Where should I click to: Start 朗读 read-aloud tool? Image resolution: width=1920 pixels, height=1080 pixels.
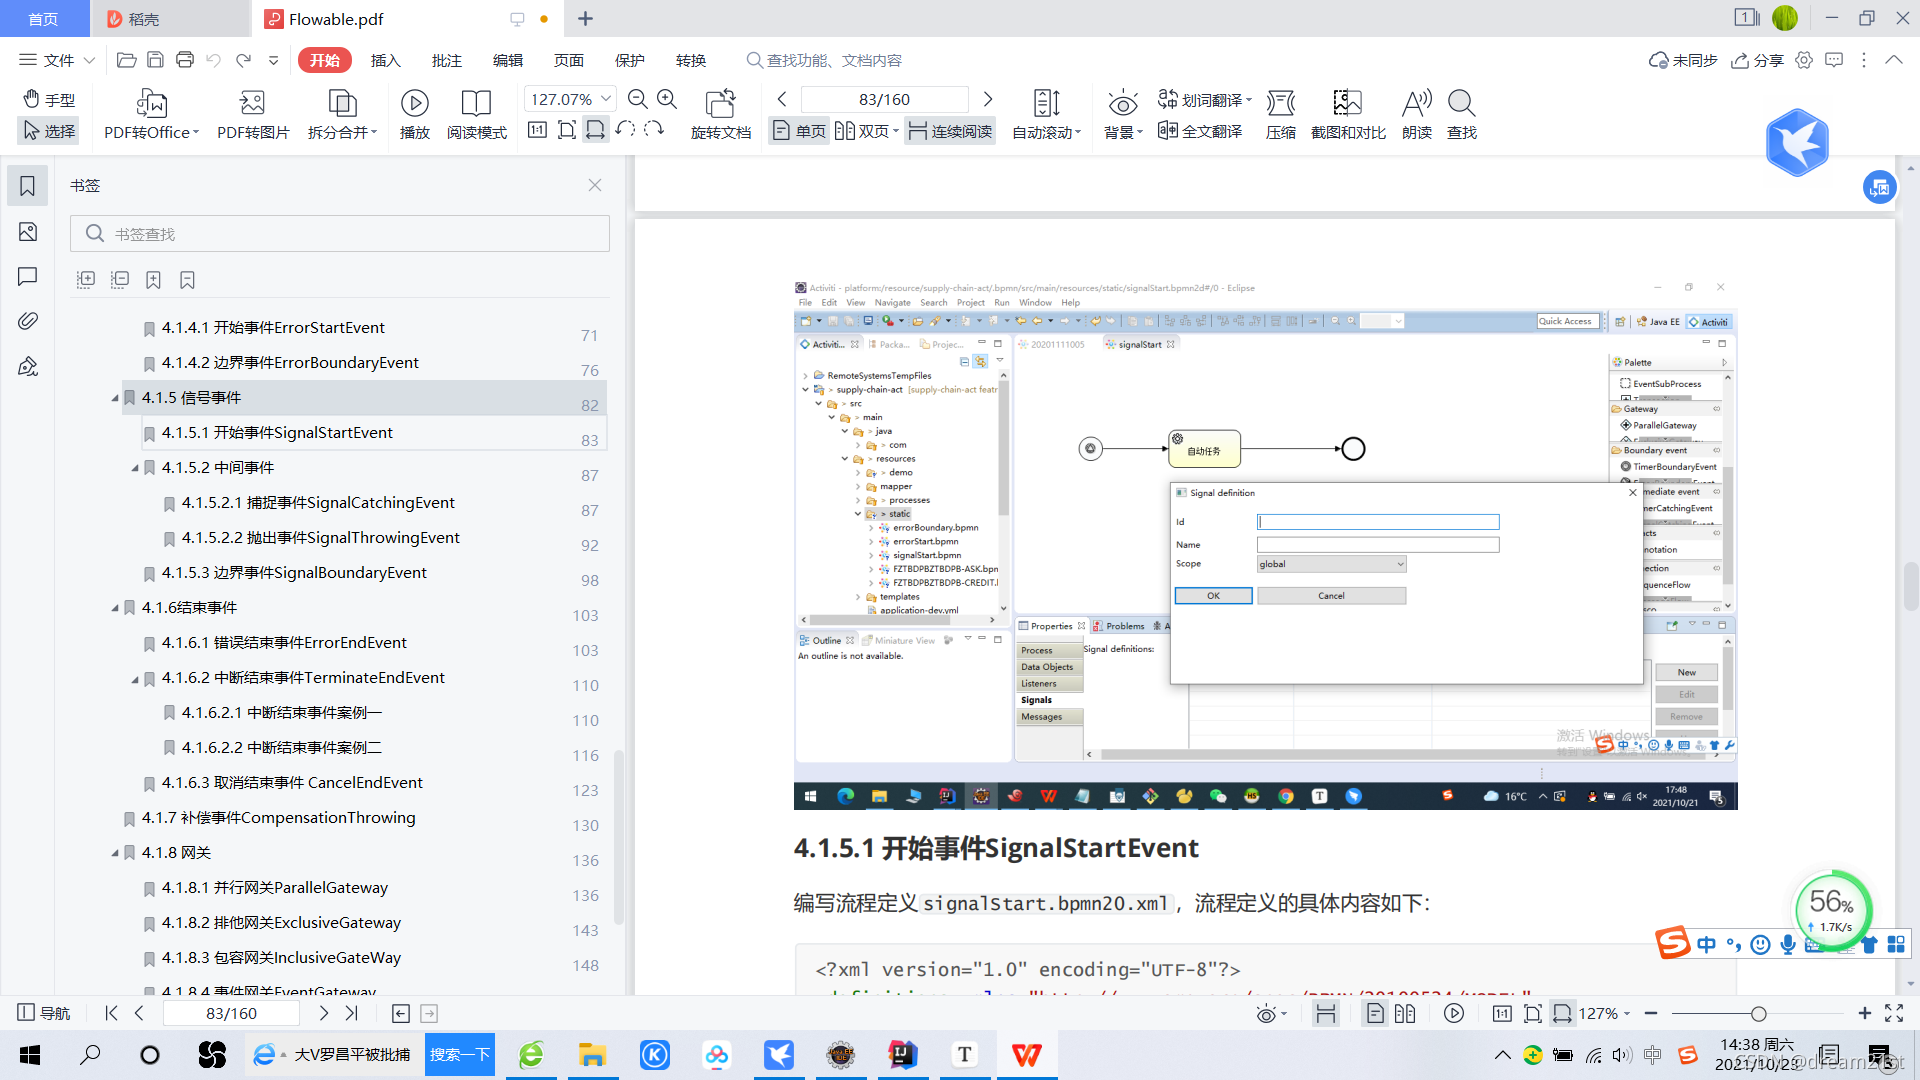[x=1416, y=114]
